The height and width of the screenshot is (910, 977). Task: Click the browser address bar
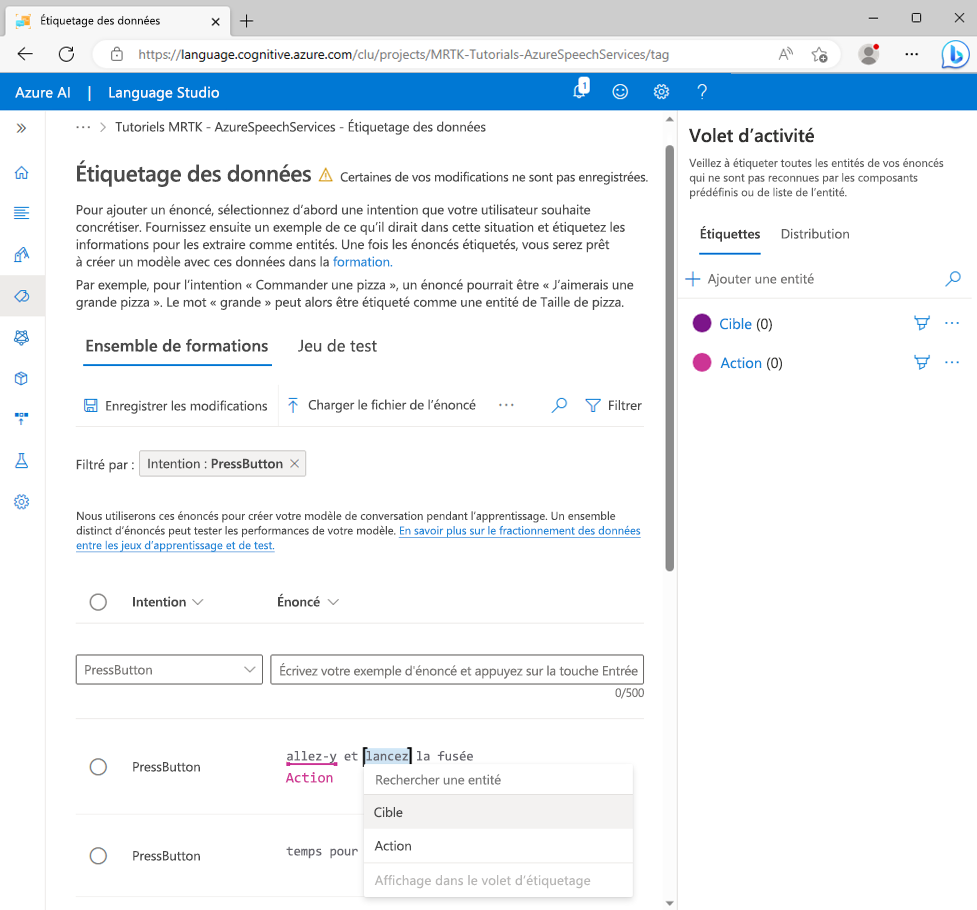pos(403,55)
